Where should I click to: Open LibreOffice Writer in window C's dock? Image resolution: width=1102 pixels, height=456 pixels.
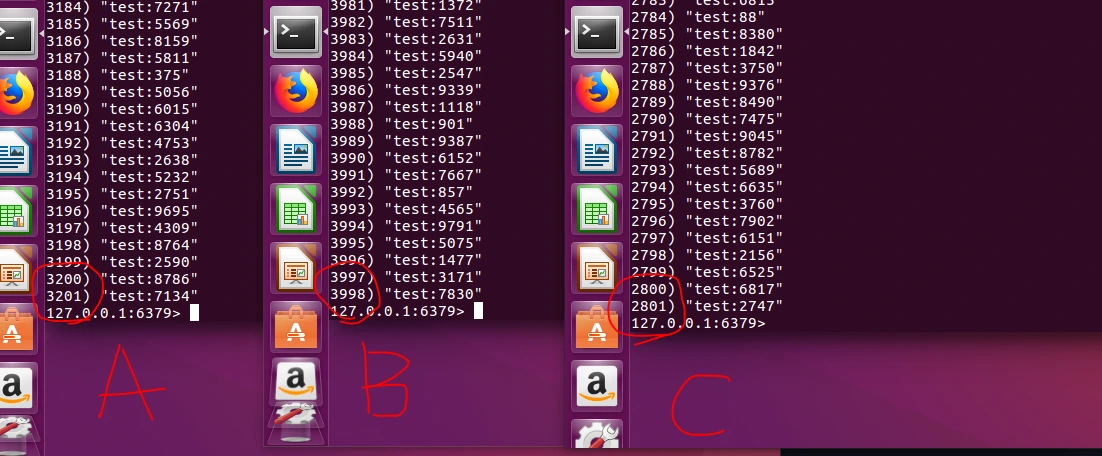(597, 150)
